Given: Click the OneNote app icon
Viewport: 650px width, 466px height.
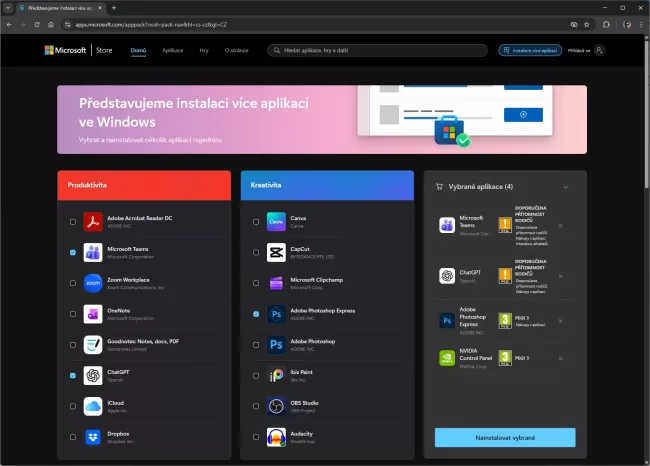Looking at the screenshot, I should tap(93, 314).
